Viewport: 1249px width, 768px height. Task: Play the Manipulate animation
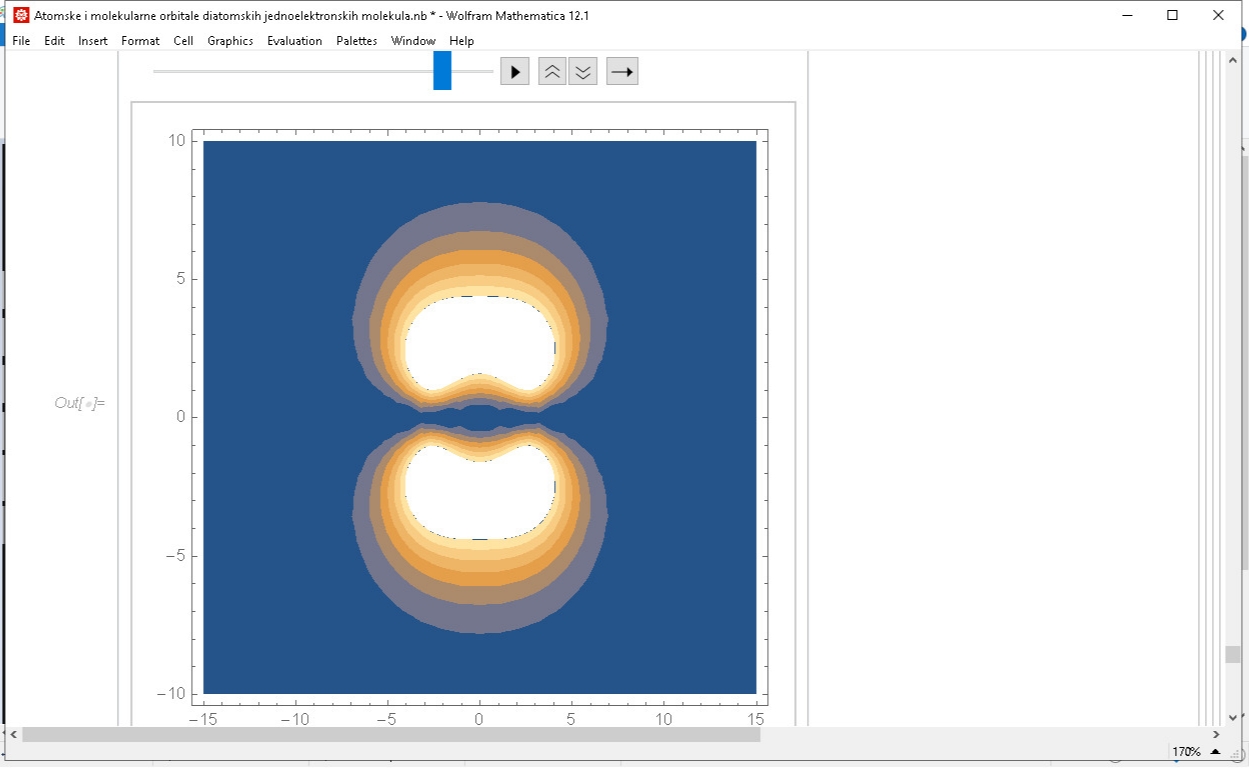click(515, 72)
